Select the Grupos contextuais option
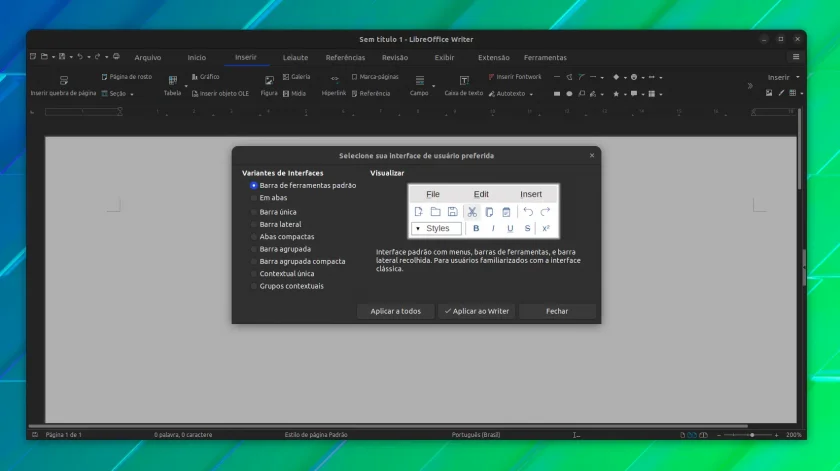Viewport: 840px width, 471px height. point(287,286)
